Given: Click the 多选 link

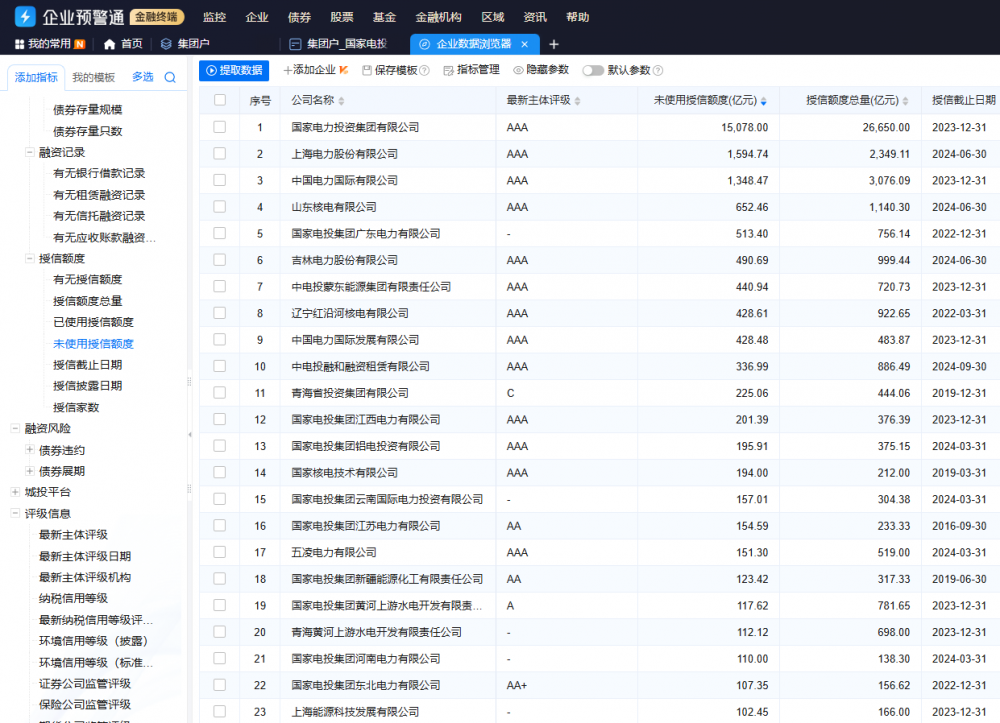Looking at the screenshot, I should click(x=142, y=77).
